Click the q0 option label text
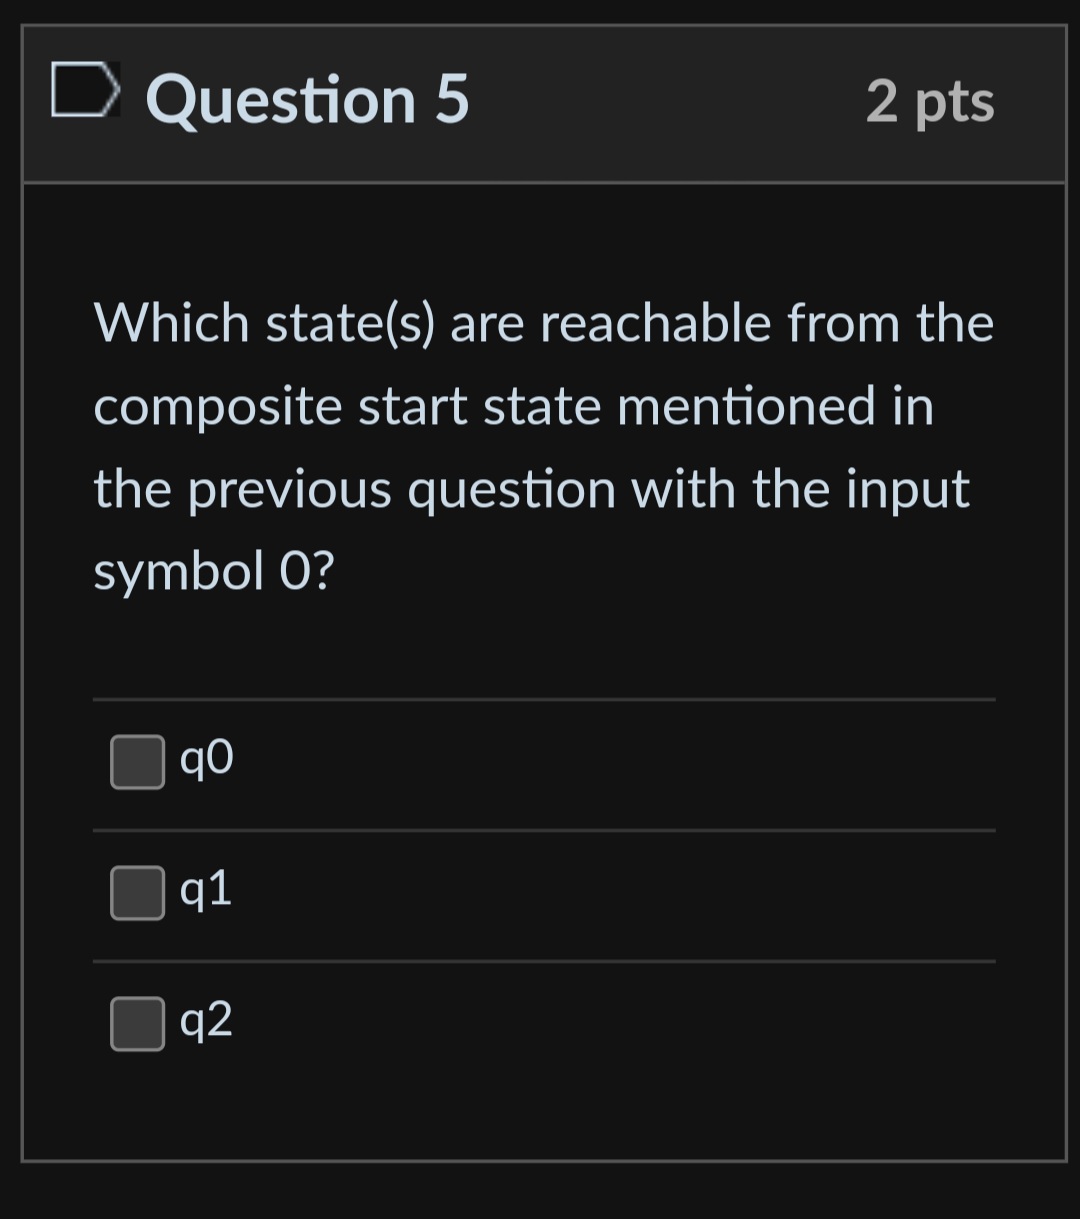 click(x=205, y=760)
